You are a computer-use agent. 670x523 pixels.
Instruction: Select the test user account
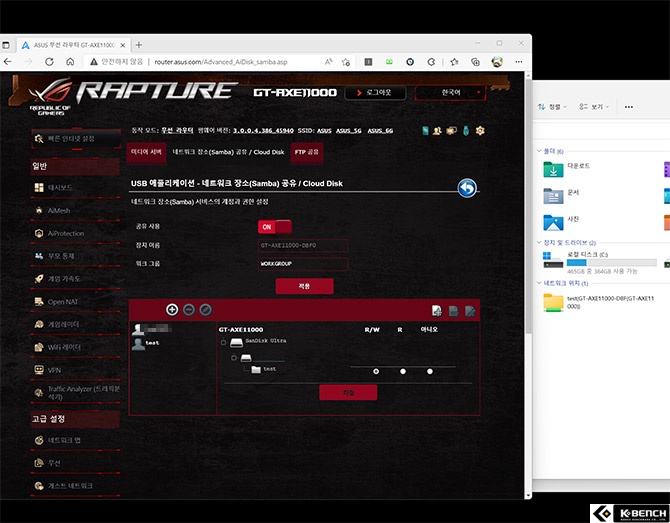146,344
